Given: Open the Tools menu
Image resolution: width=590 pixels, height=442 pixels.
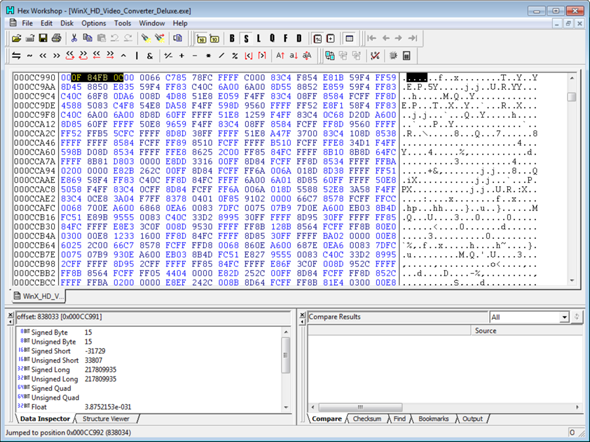Looking at the screenshot, I should pyautogui.click(x=123, y=23).
